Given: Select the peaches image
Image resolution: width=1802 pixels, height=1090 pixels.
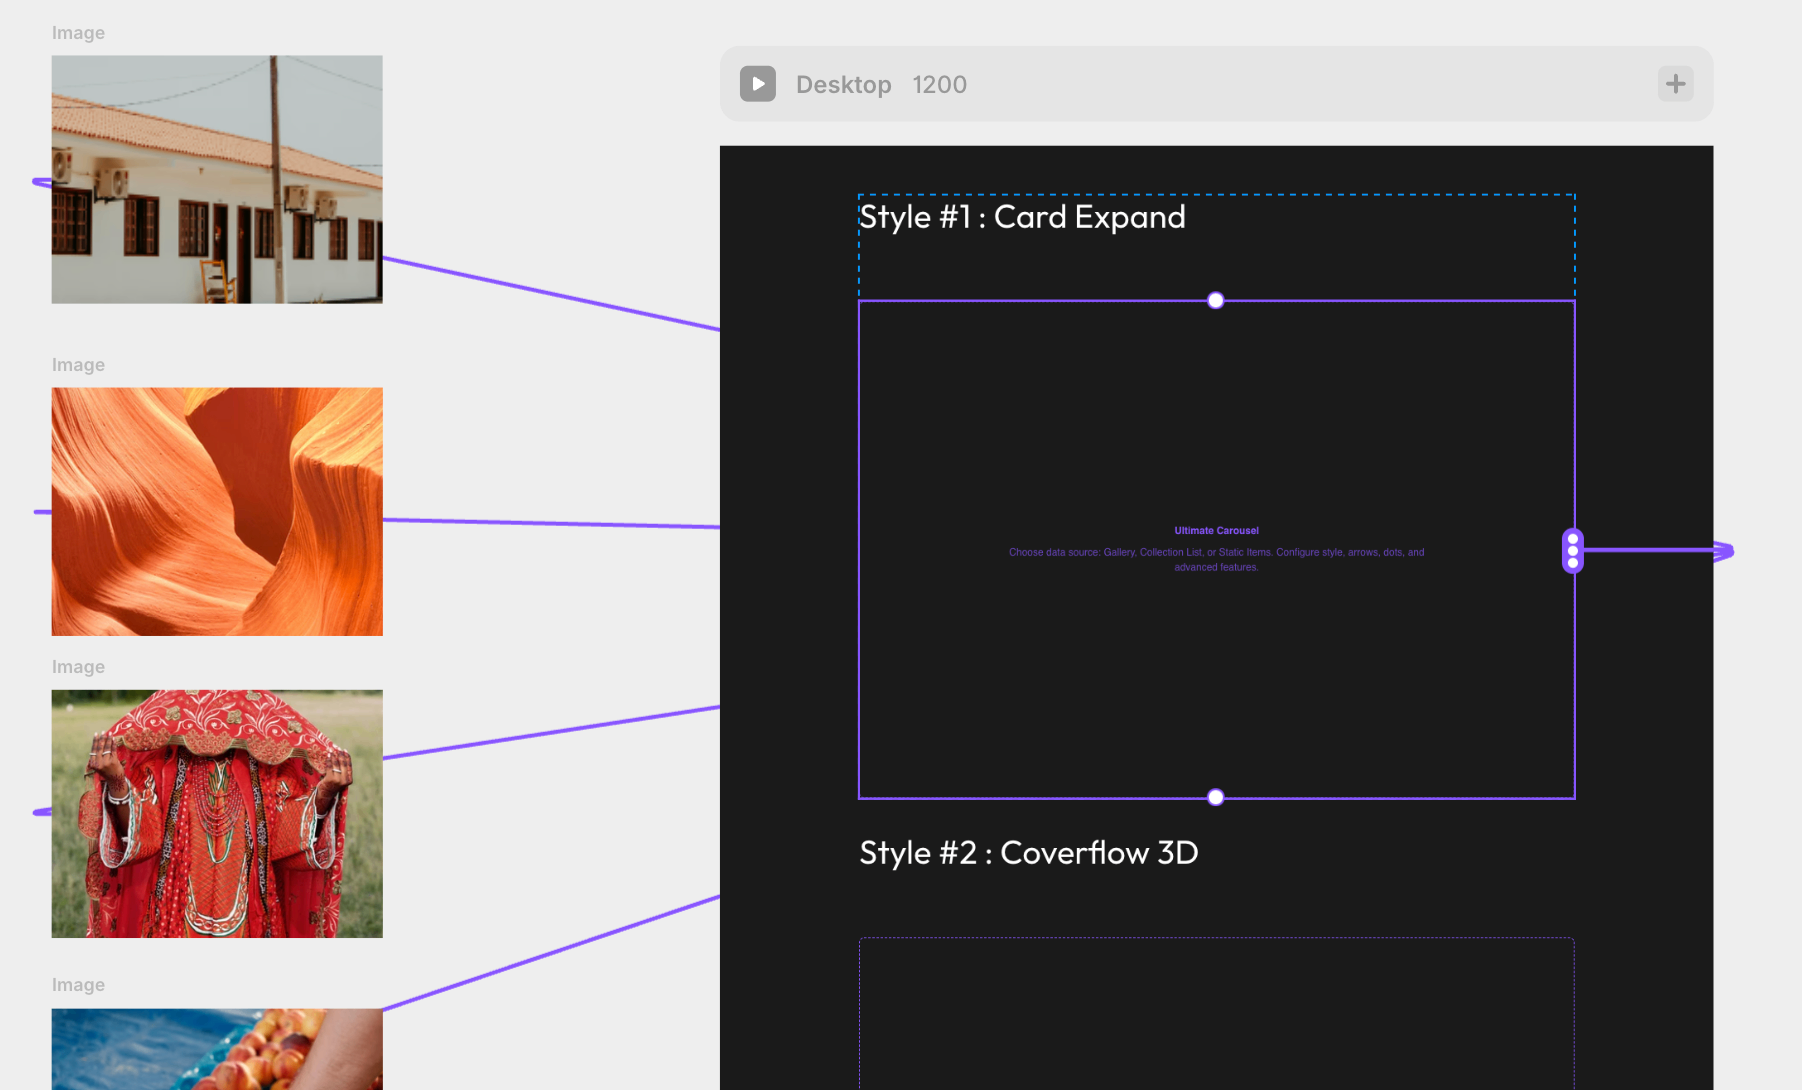Looking at the screenshot, I should tap(217, 1048).
